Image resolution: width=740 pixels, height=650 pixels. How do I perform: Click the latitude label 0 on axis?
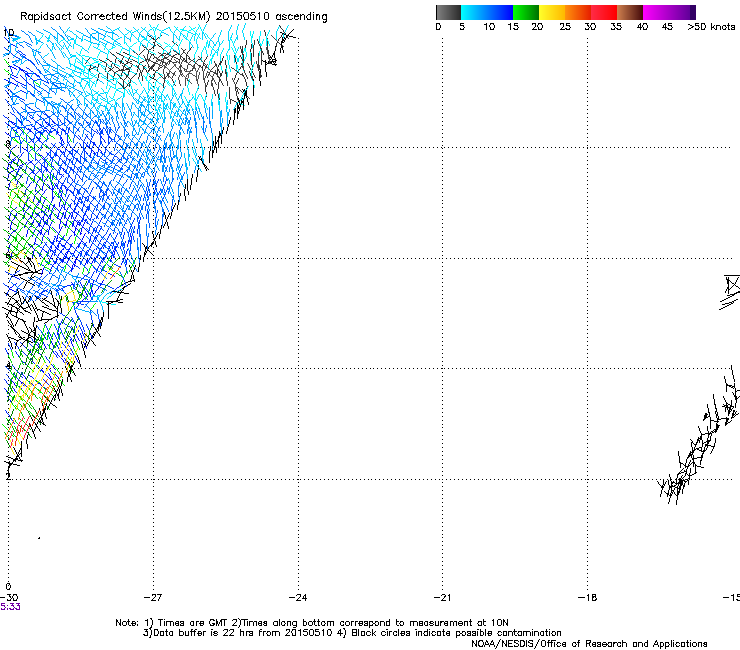click(8, 587)
